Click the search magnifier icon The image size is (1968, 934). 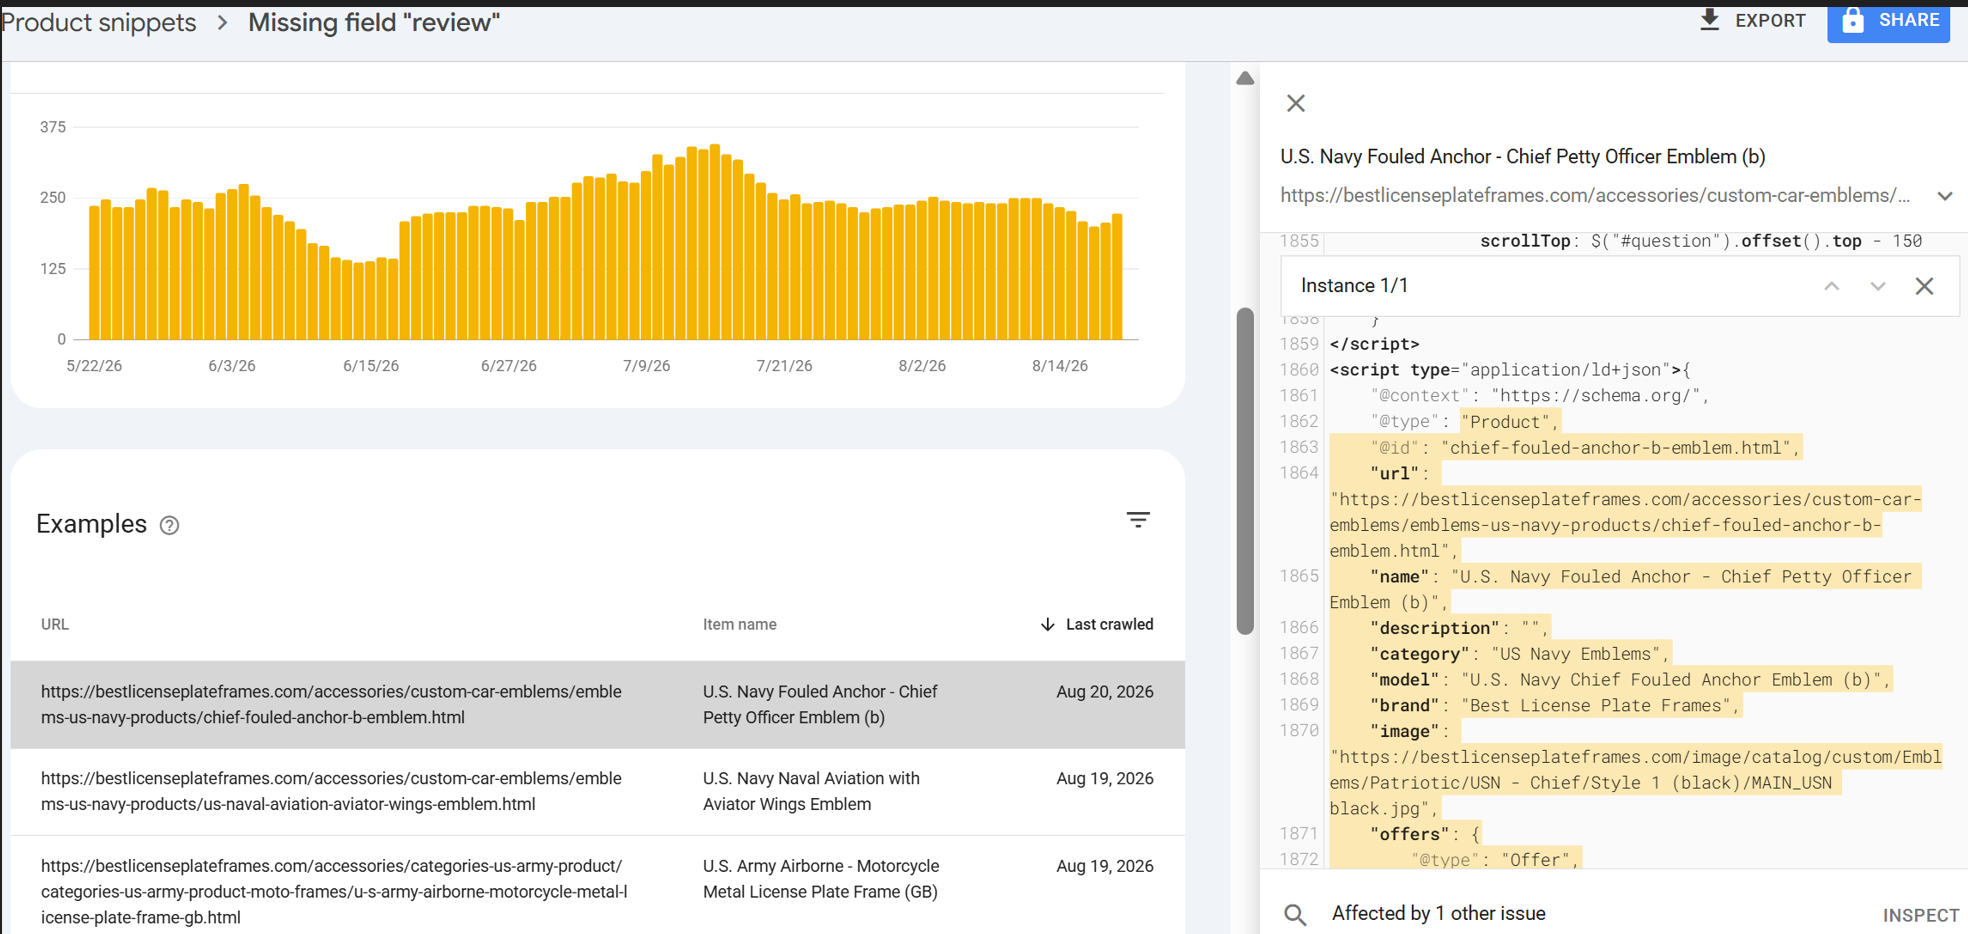pyautogui.click(x=1296, y=914)
